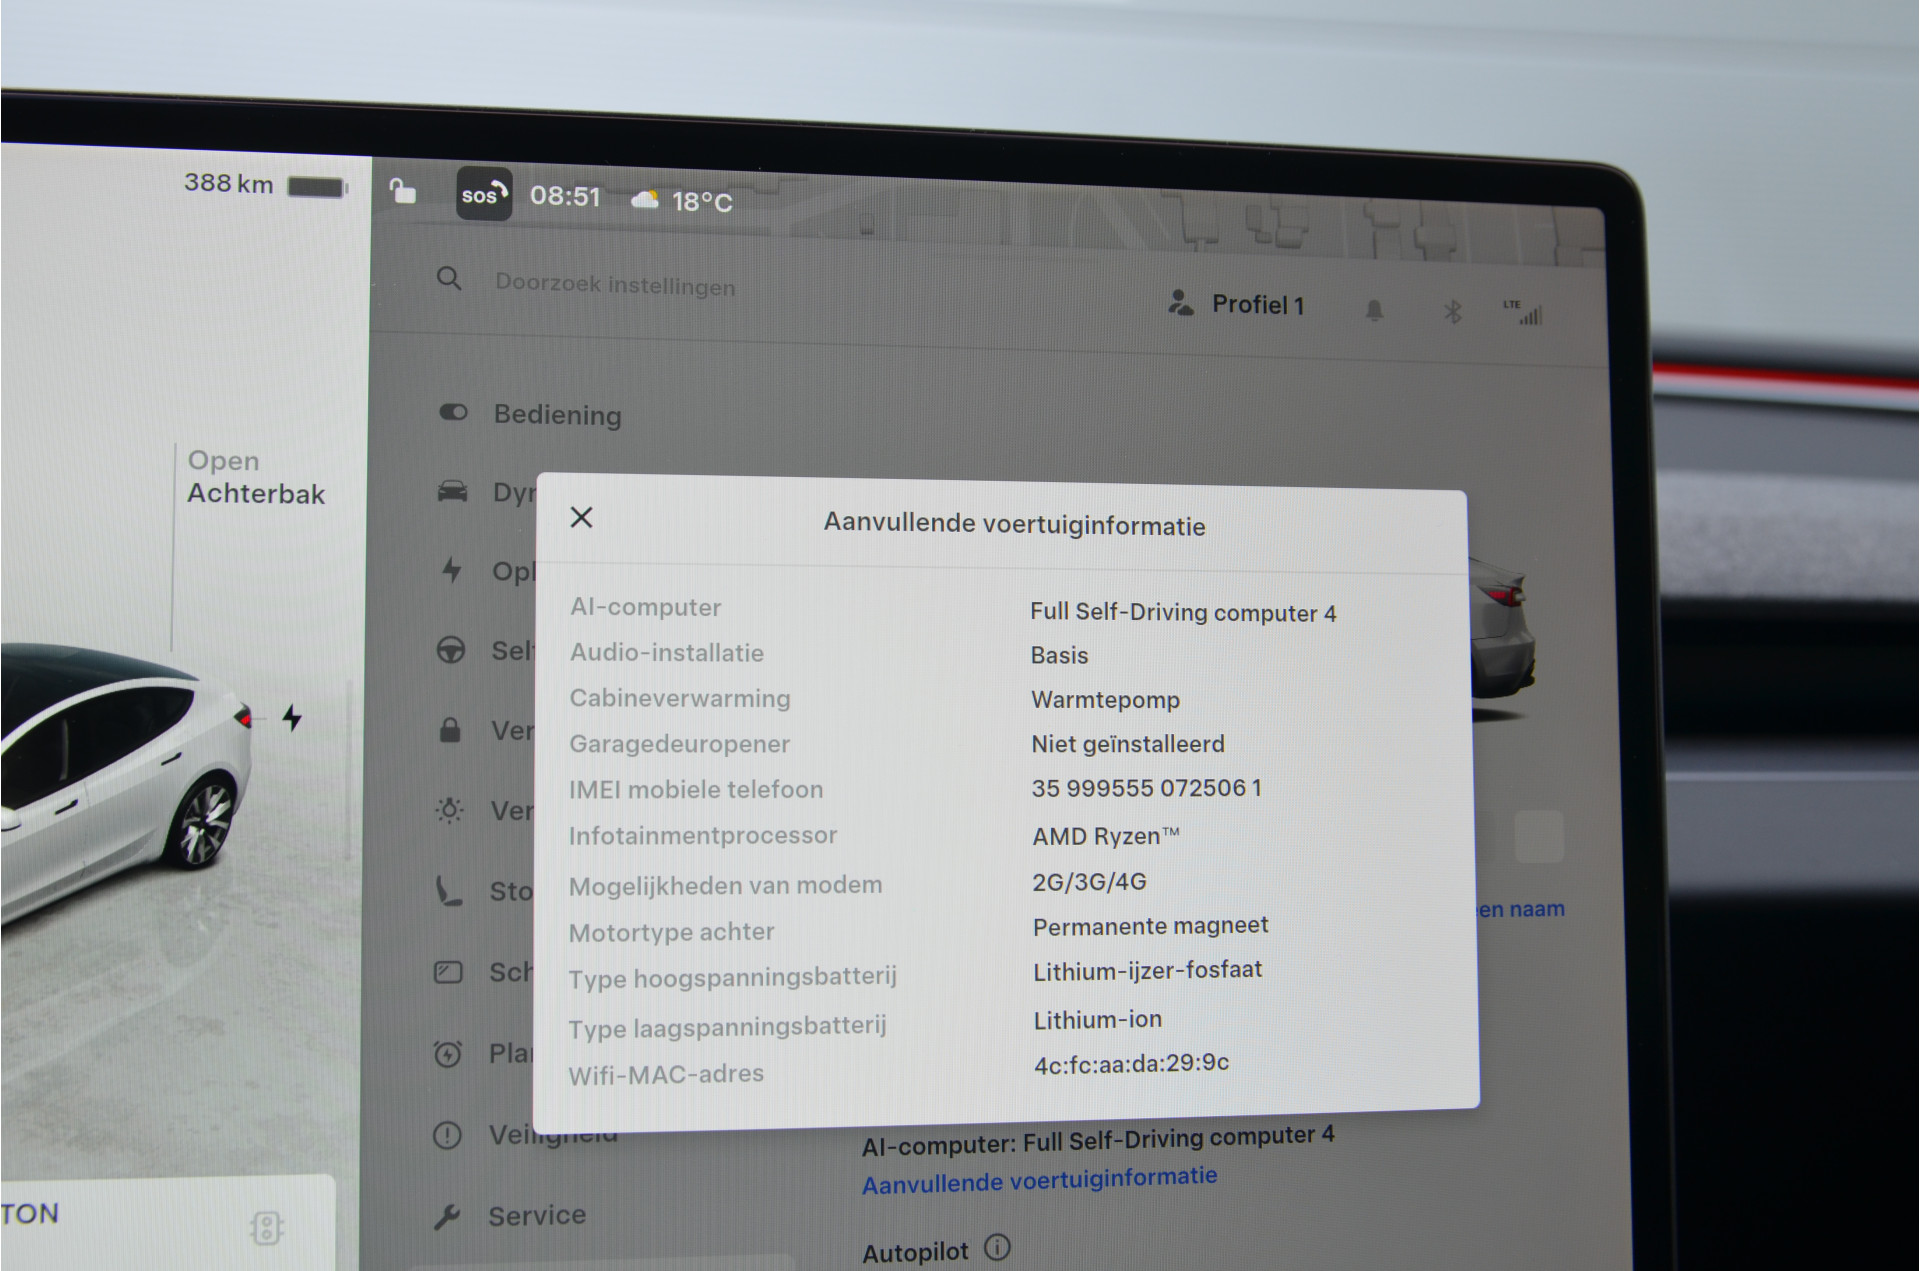Tap the 'Type hoogspanningsbatterij' label
1920x1271 pixels.
tap(733, 977)
